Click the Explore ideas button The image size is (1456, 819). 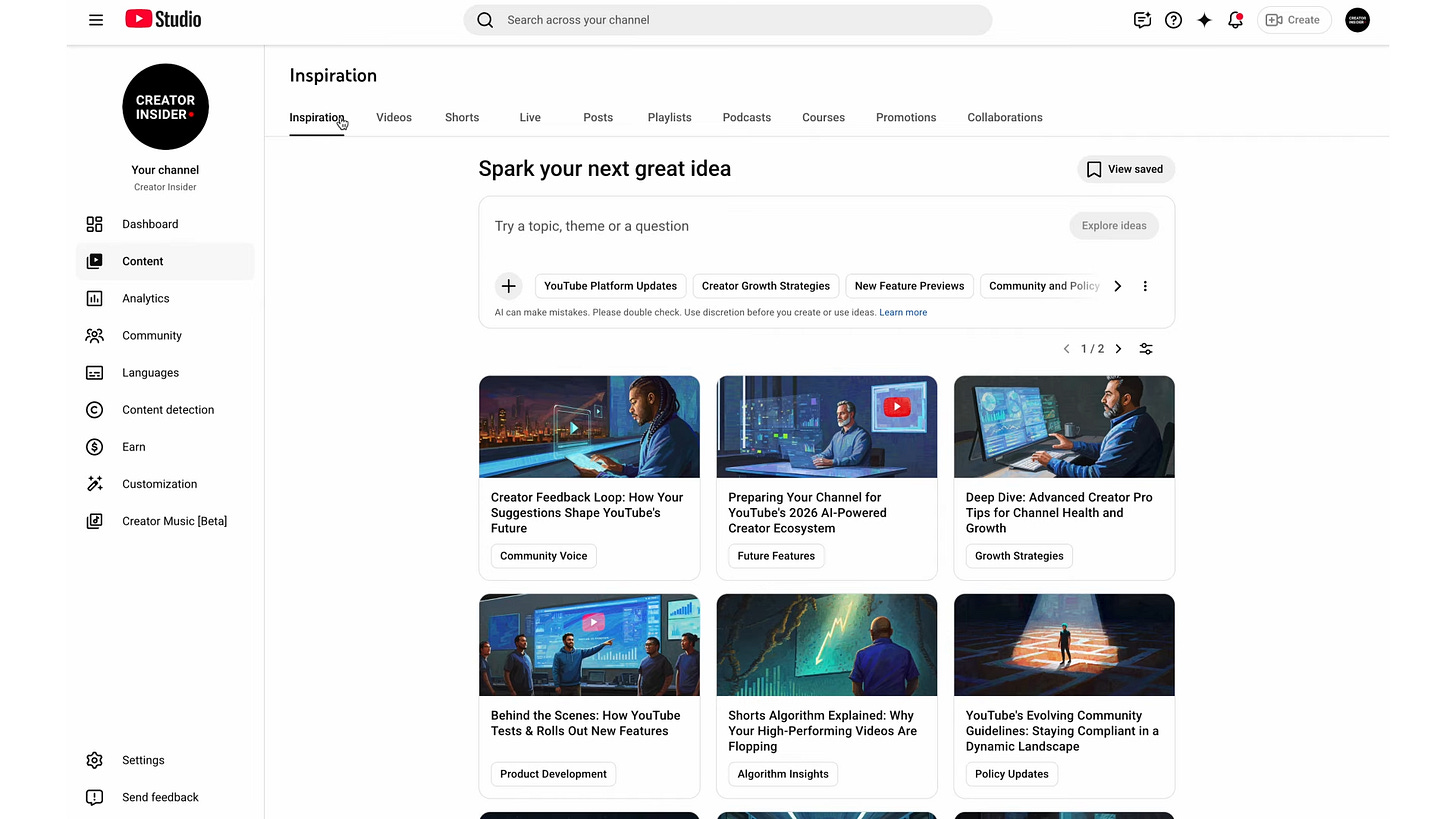[1114, 226]
